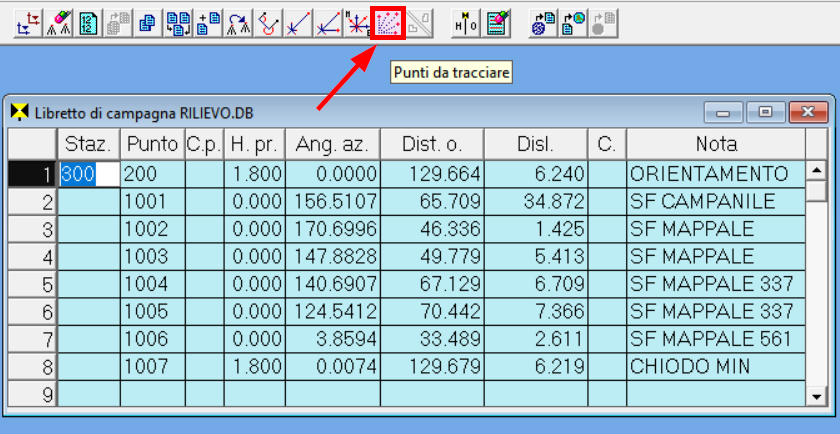The height and width of the screenshot is (434, 840).
Task: Click the list sheet with eraser icon
Action: pos(498,24)
